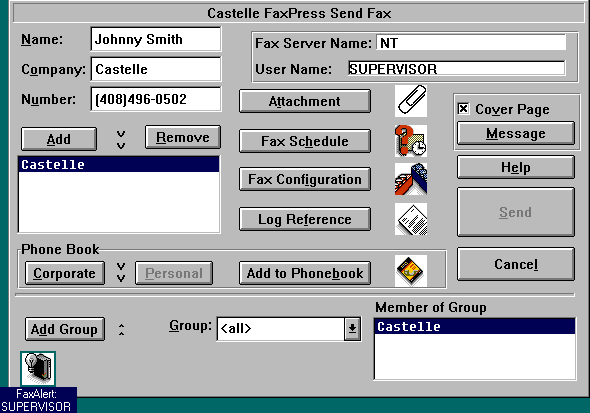The height and width of the screenshot is (413, 590).
Task: Click Add to Phonebook
Action: pyautogui.click(x=305, y=273)
